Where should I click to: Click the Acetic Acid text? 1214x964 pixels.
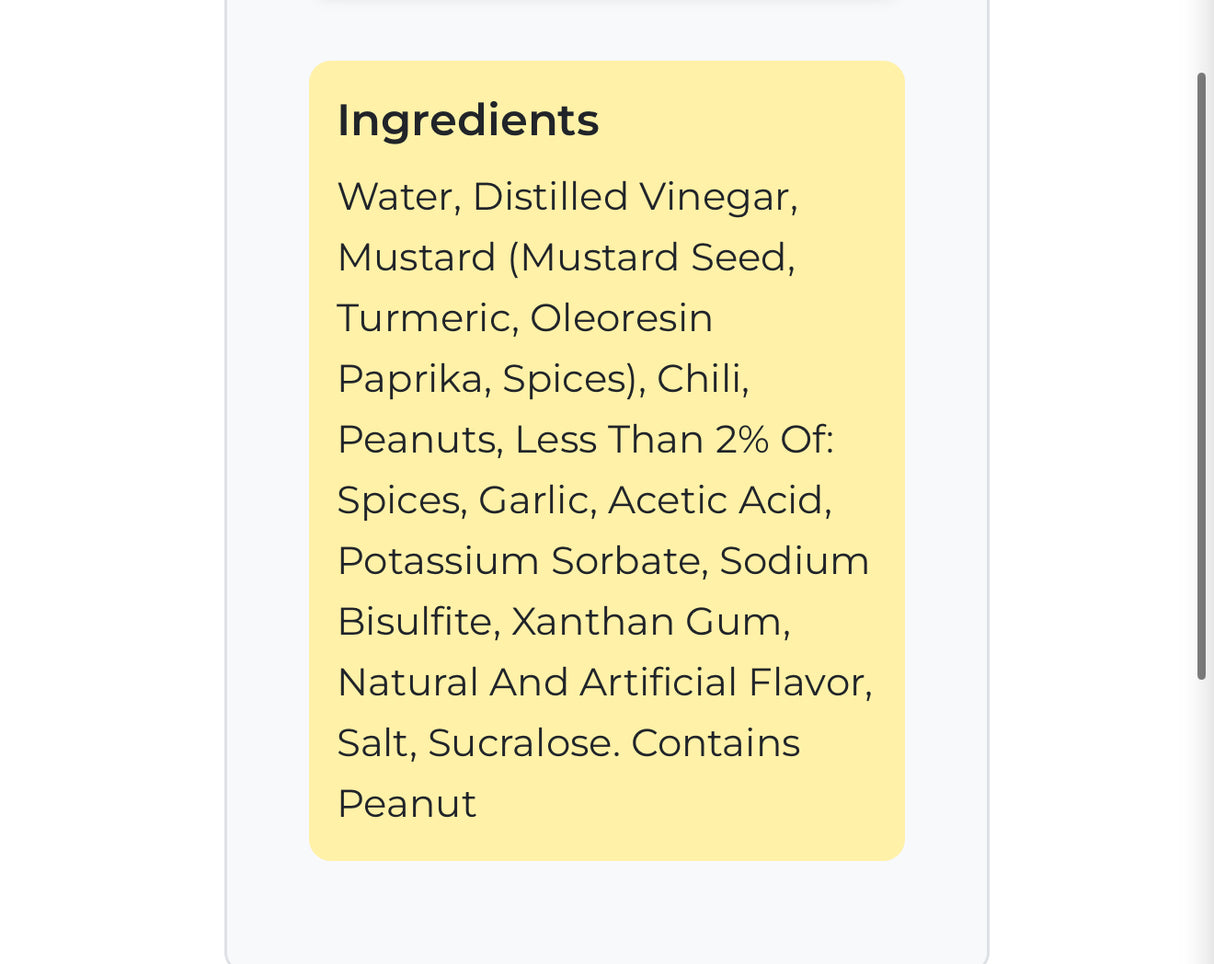point(718,500)
